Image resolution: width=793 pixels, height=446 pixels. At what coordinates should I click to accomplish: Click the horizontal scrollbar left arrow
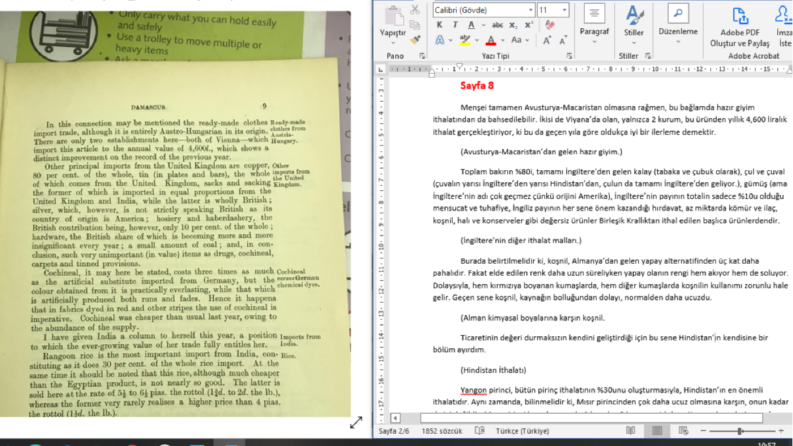395,418
